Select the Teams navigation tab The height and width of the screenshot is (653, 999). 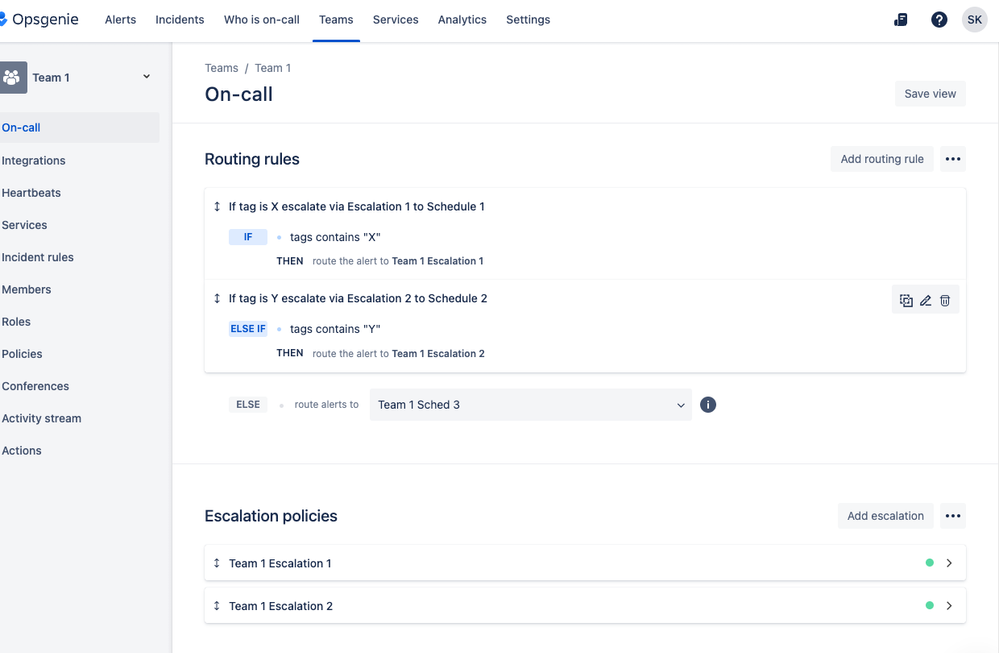pyautogui.click(x=336, y=20)
